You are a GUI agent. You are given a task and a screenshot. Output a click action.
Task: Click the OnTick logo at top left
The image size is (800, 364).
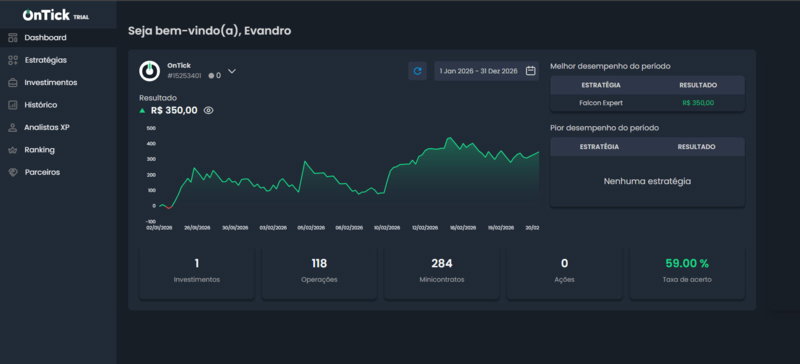[46, 15]
